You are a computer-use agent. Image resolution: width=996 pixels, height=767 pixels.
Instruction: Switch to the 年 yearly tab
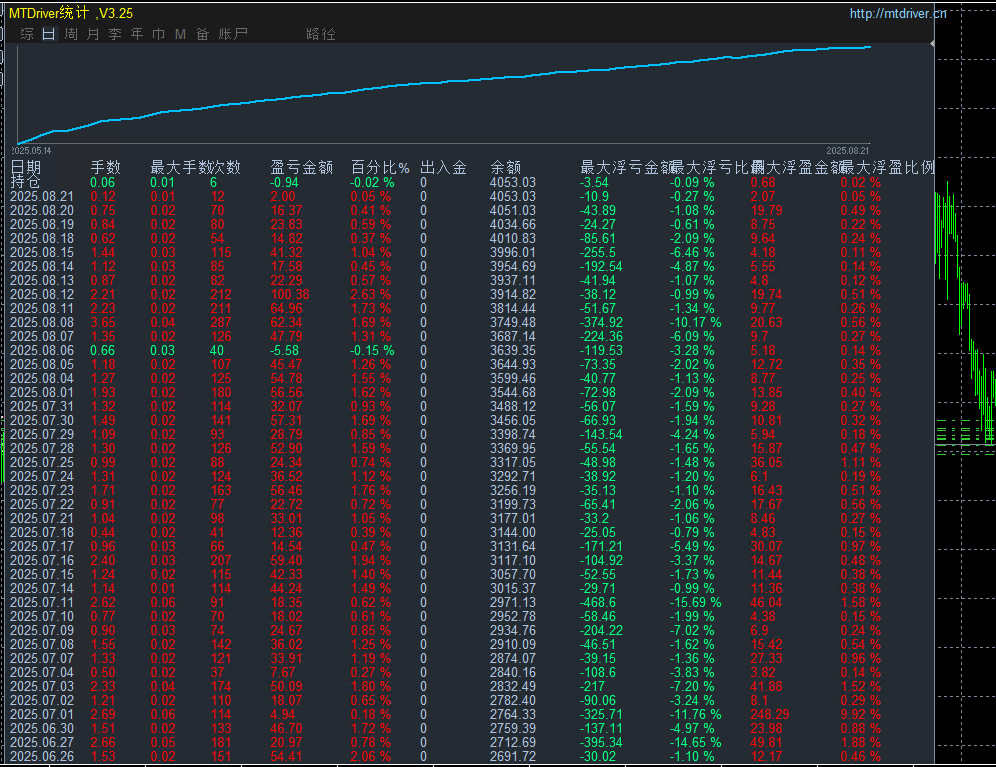[x=137, y=34]
